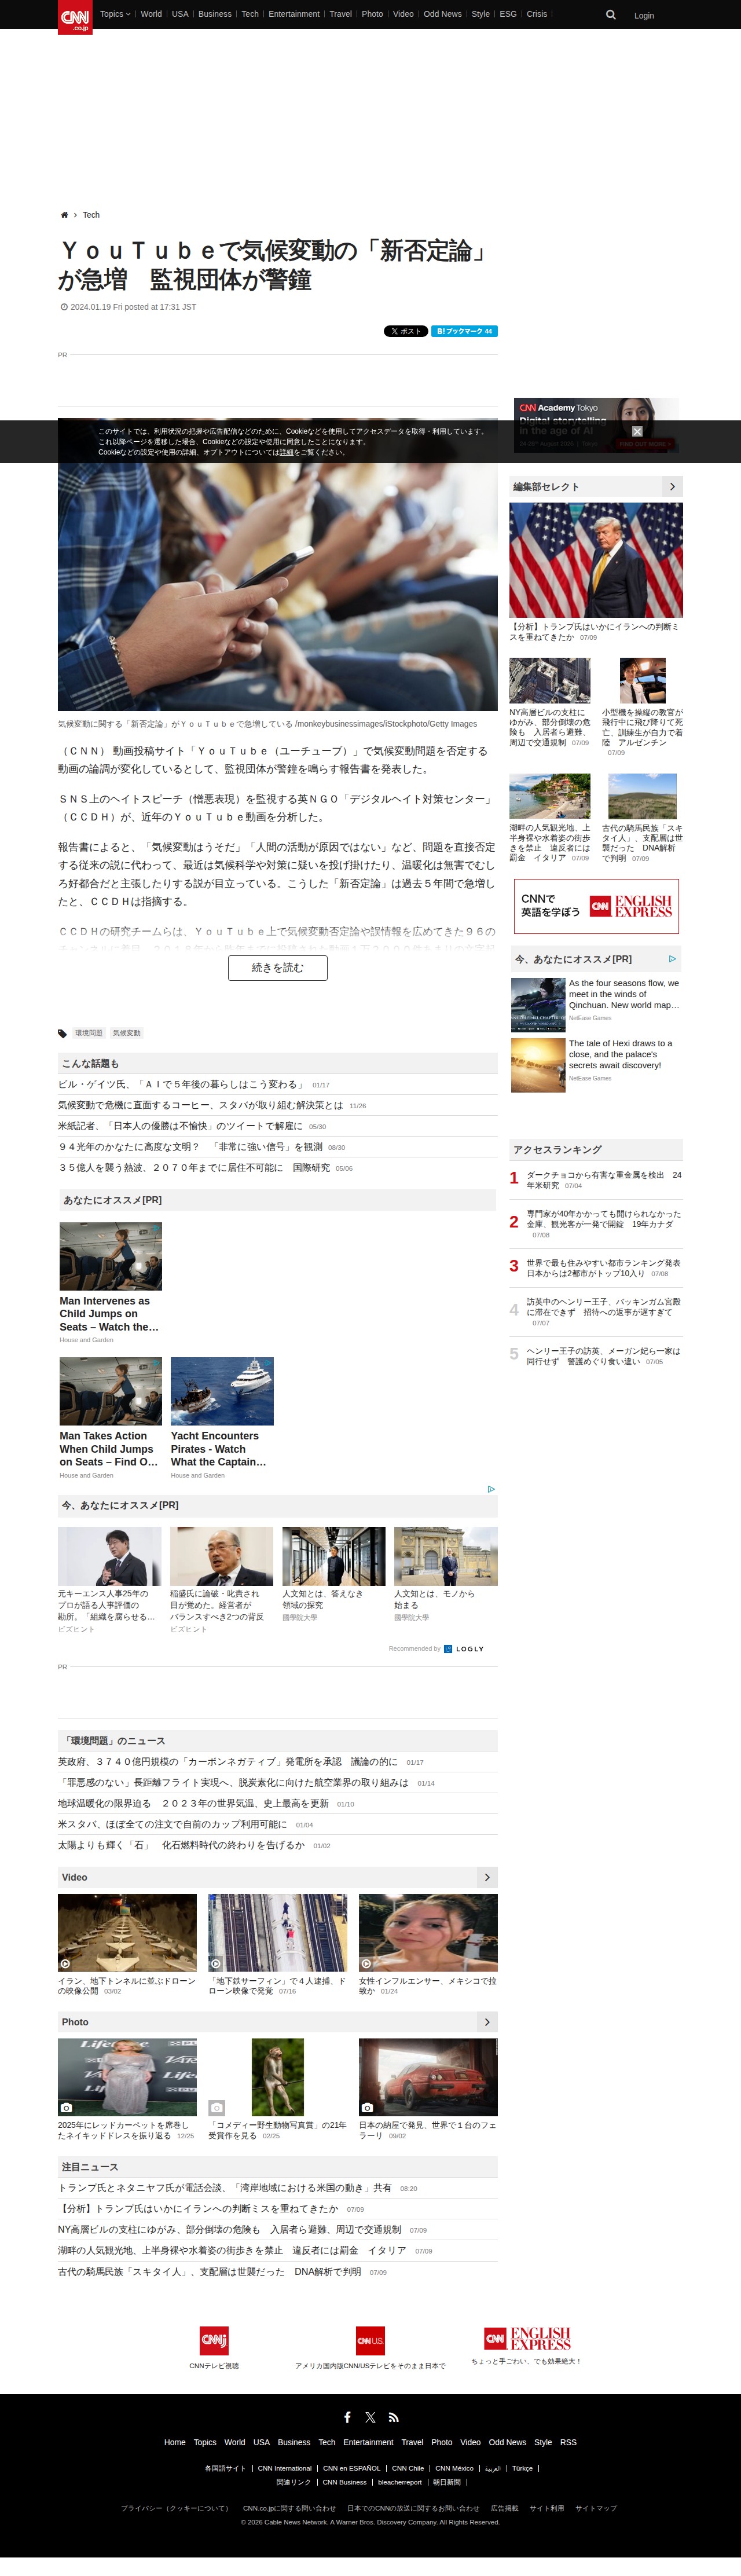Share the article with the X ポスト button
Viewport: 741px width, 2576px height.
click(406, 331)
